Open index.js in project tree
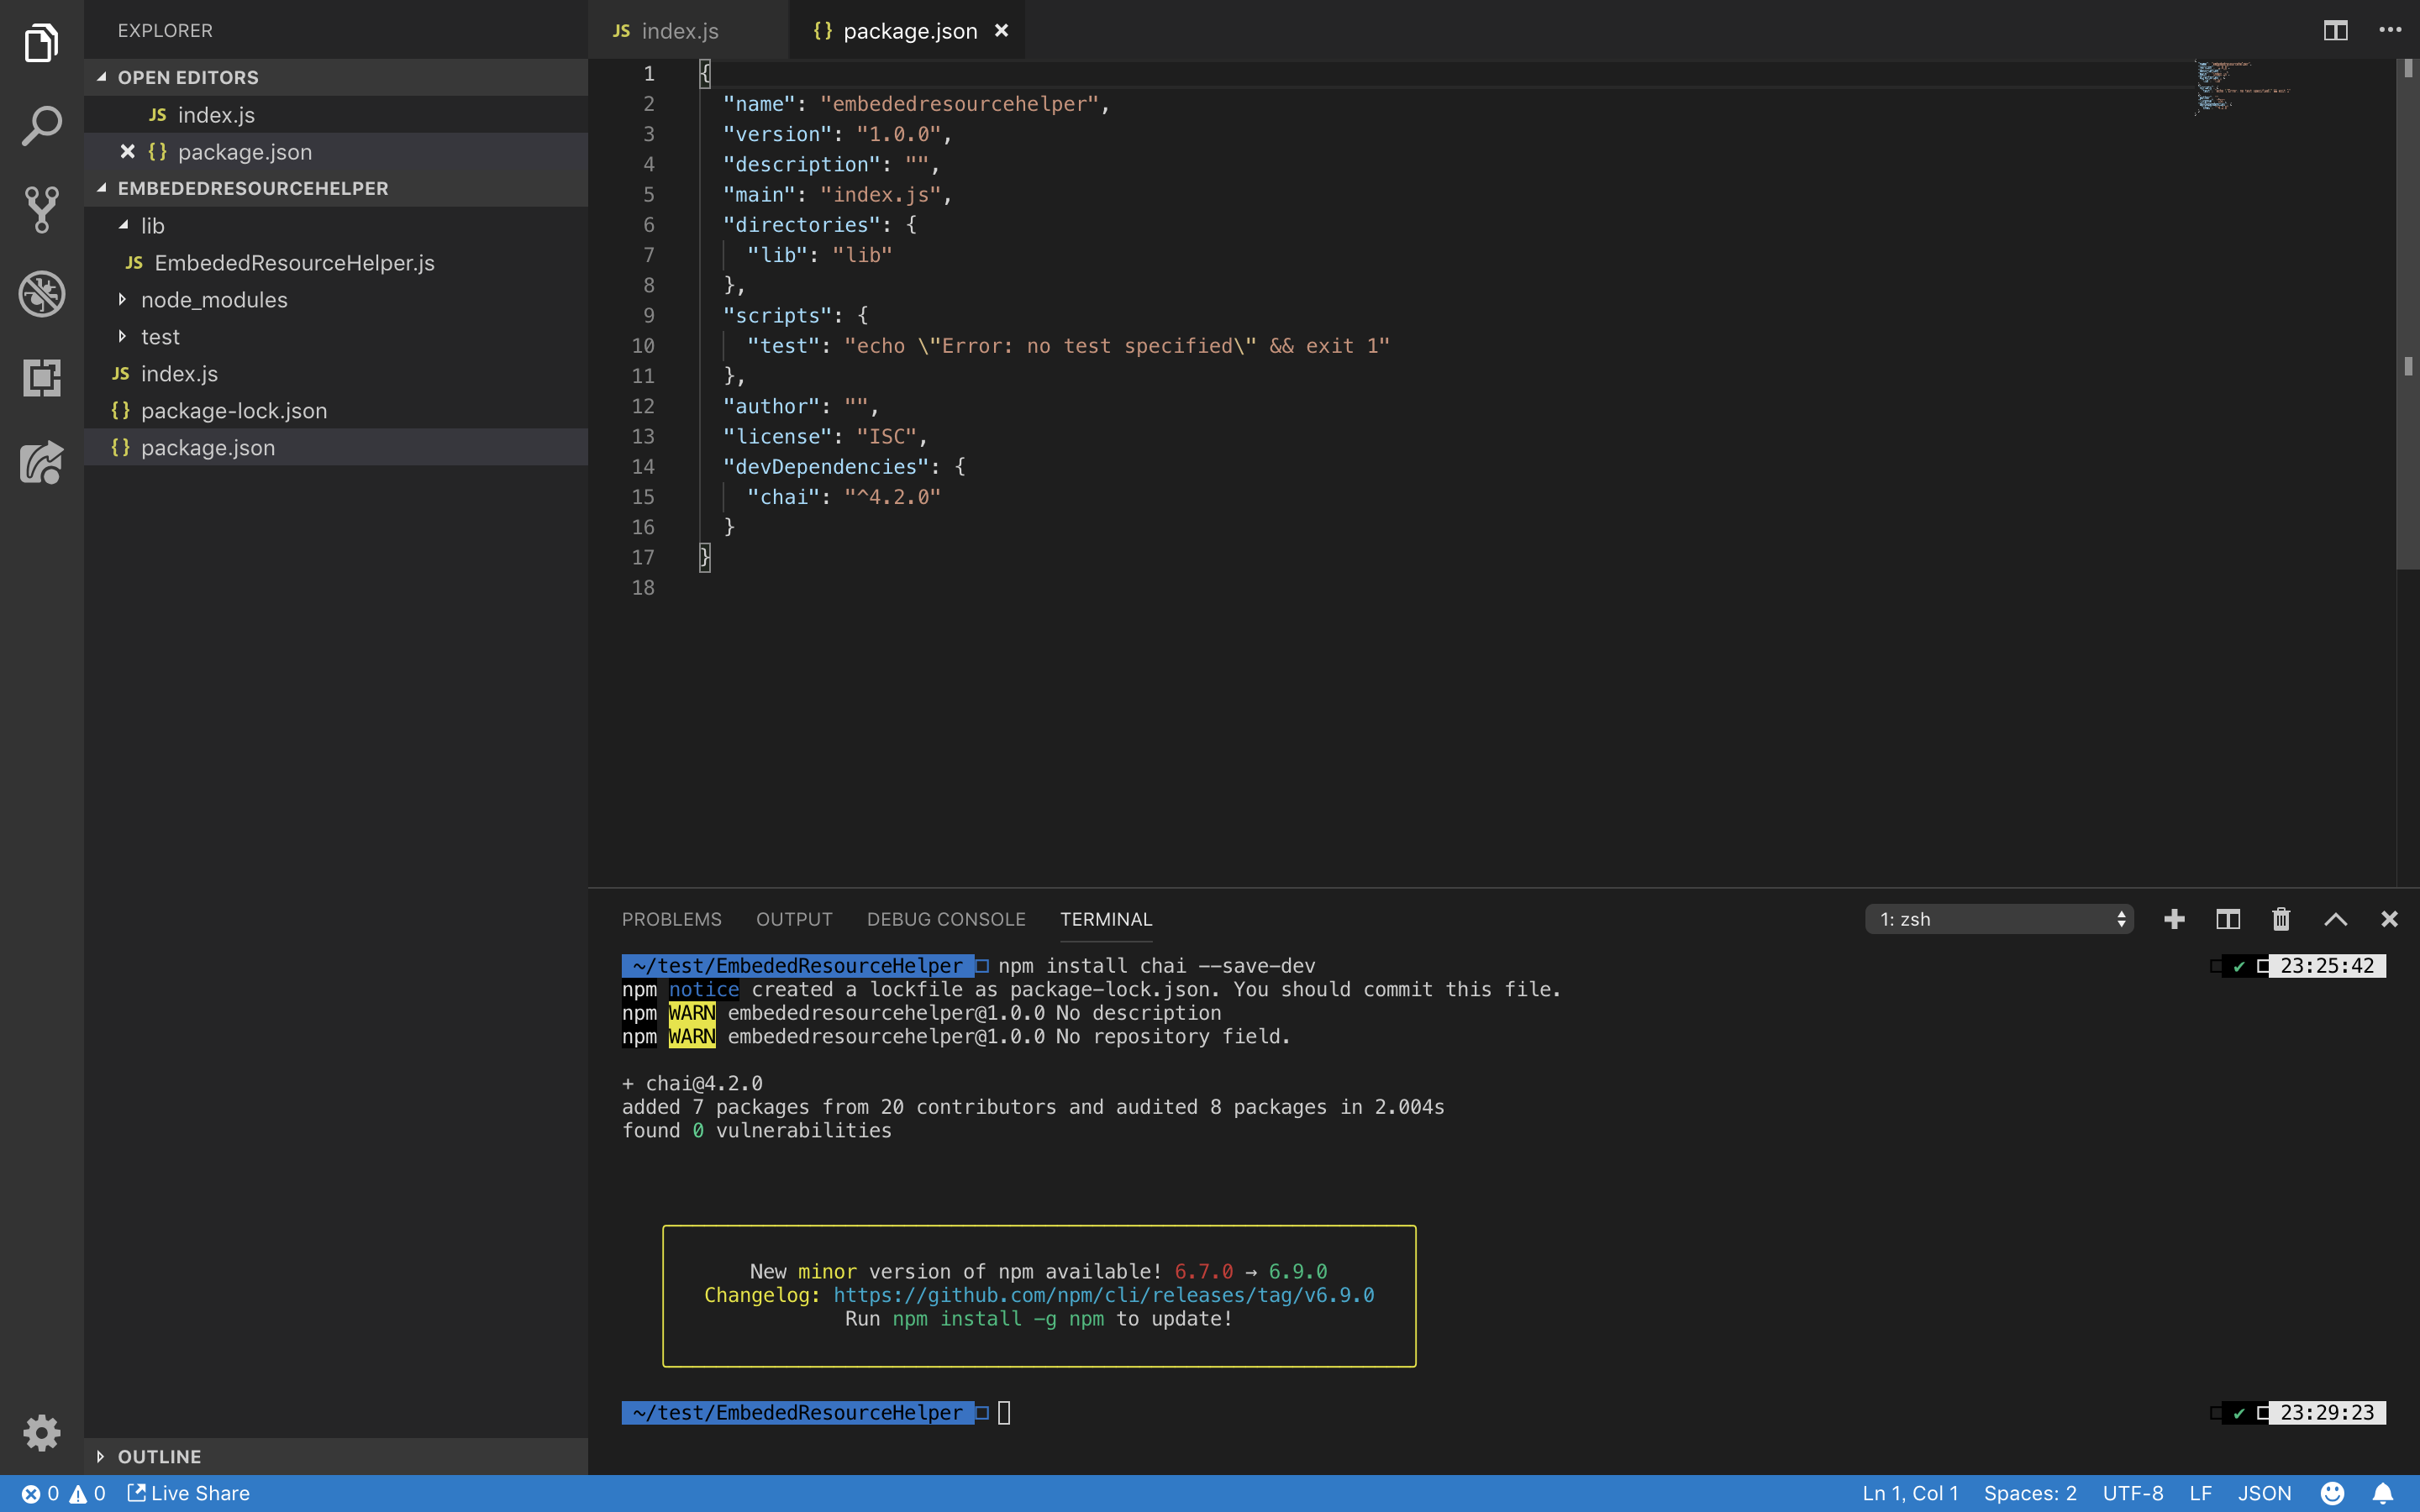Screen dimensions: 2420x1512 click(336, 374)
